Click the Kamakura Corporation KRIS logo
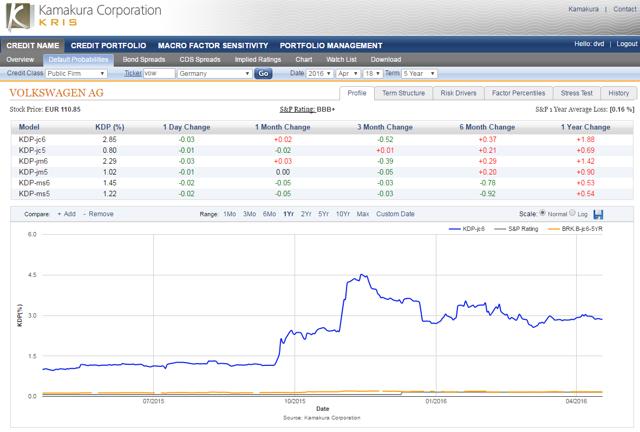The width and height of the screenshot is (640, 432). click(84, 16)
